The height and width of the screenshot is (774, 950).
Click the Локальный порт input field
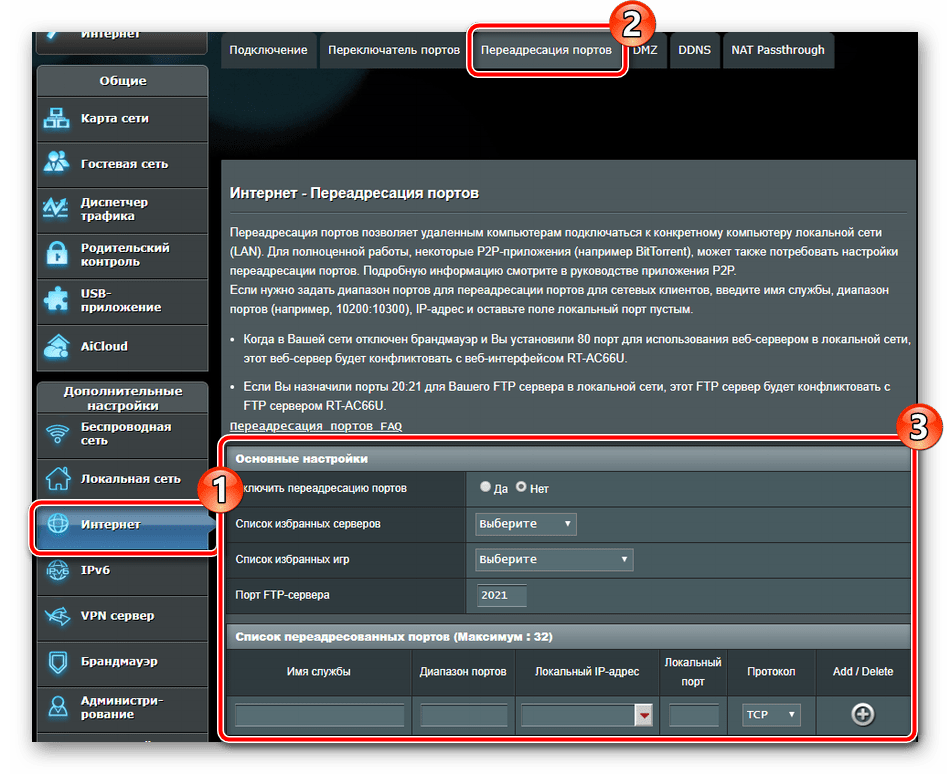click(x=693, y=715)
